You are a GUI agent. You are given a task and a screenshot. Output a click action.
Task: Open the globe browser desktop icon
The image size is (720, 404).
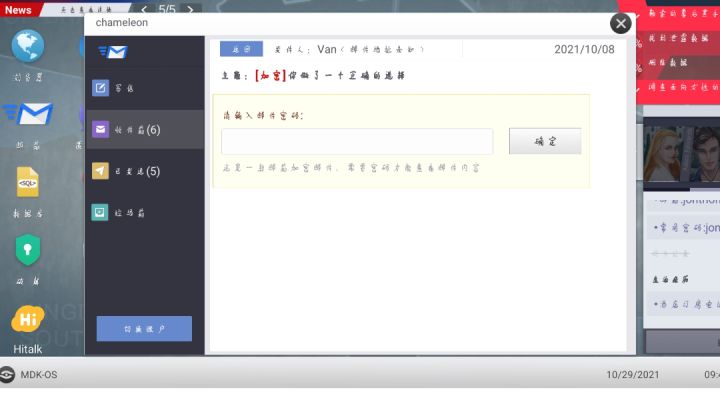coord(28,46)
